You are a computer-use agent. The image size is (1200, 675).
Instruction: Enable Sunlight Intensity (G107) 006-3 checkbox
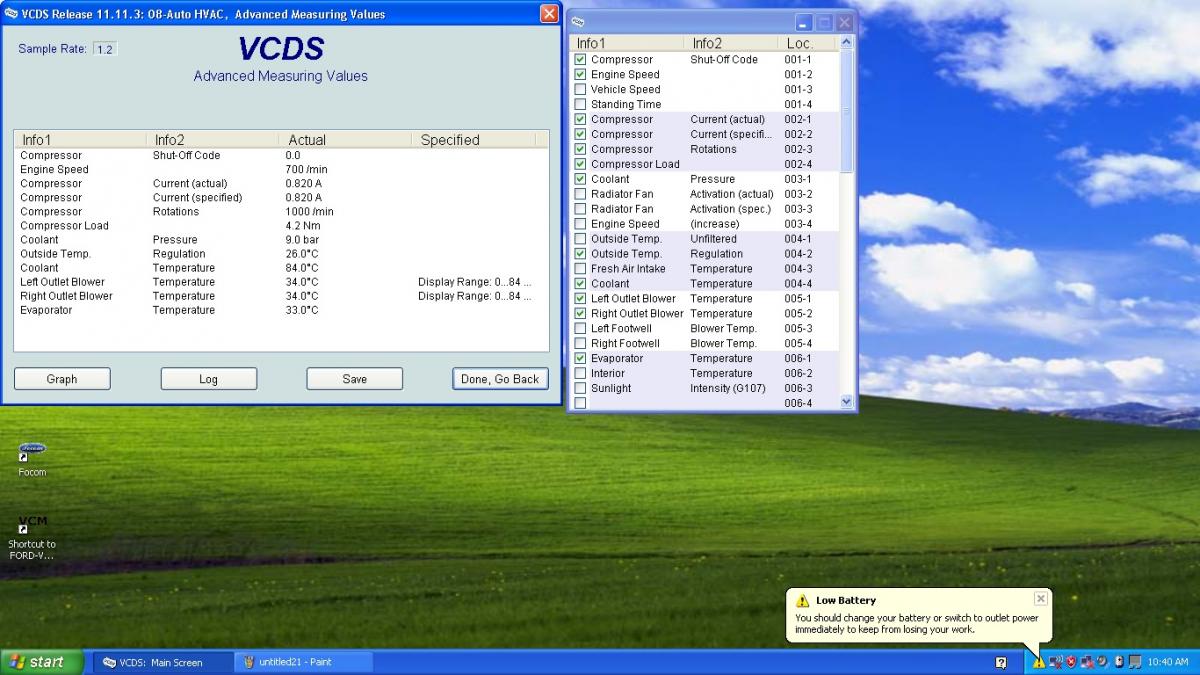(x=580, y=389)
